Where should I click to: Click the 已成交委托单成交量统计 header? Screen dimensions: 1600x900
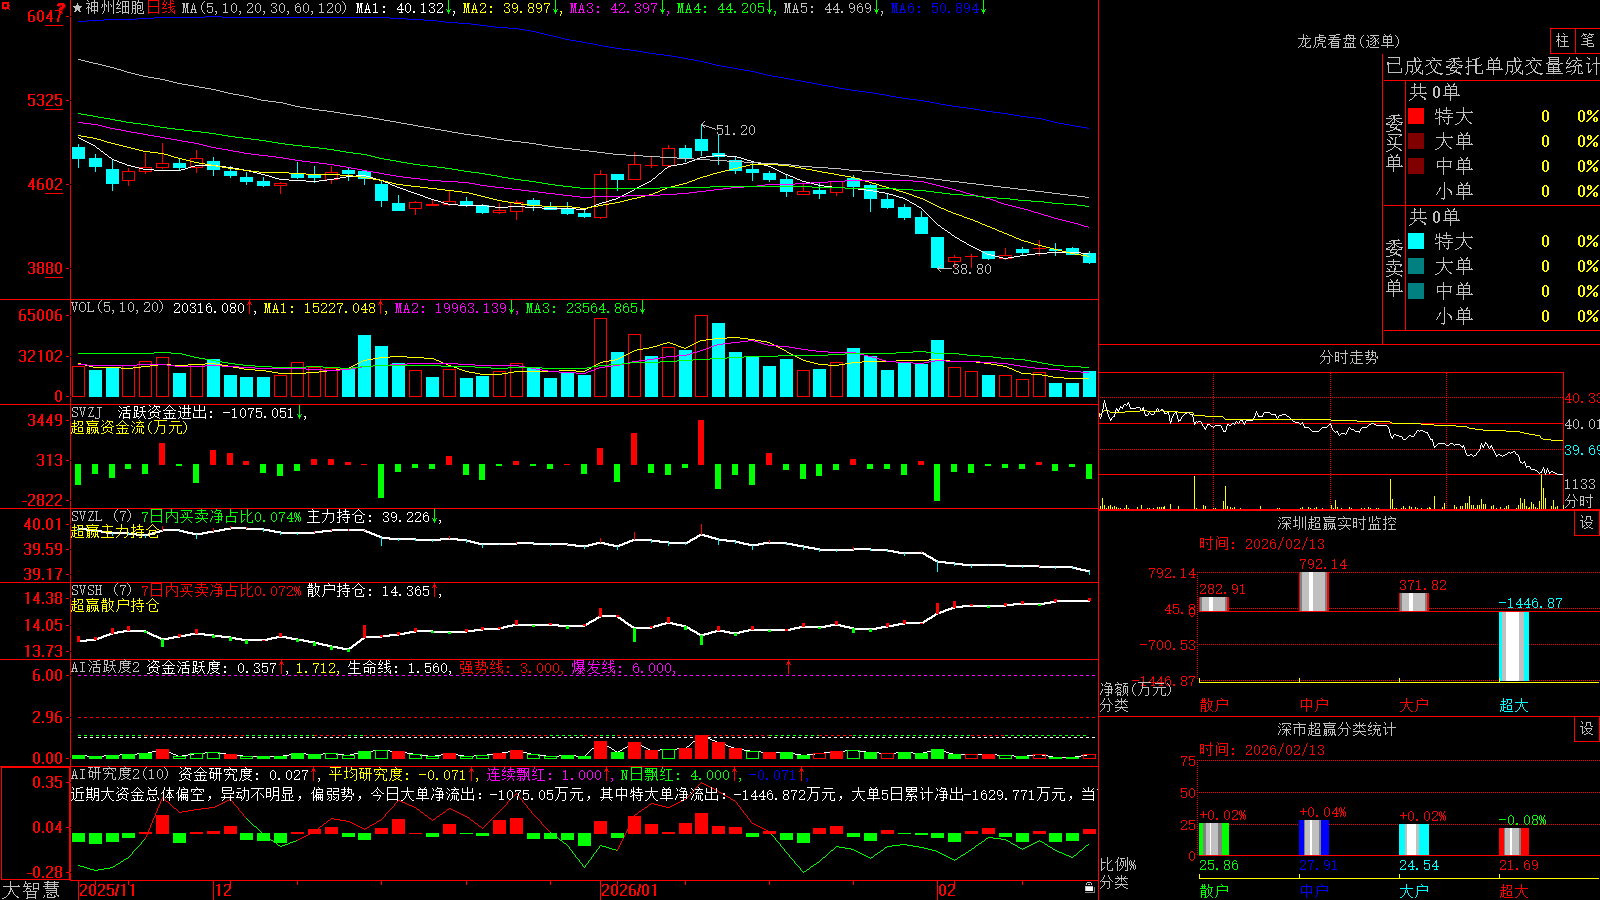tap(1492, 66)
